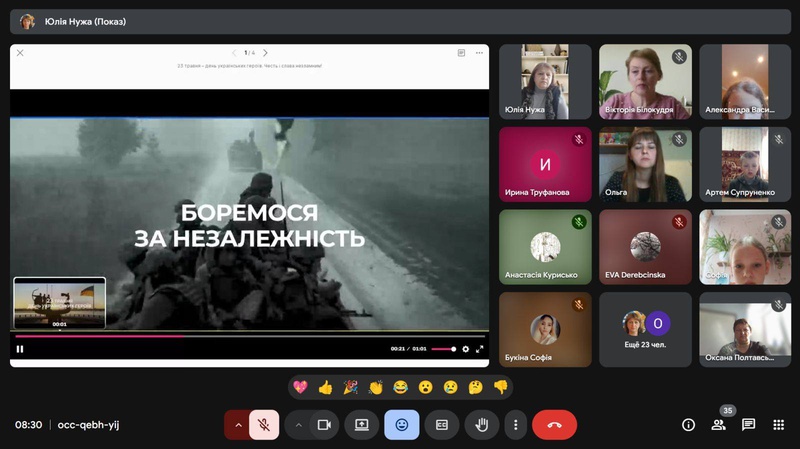Select Вікторія Білокудря participant tile
800x449 pixels.
pos(645,82)
